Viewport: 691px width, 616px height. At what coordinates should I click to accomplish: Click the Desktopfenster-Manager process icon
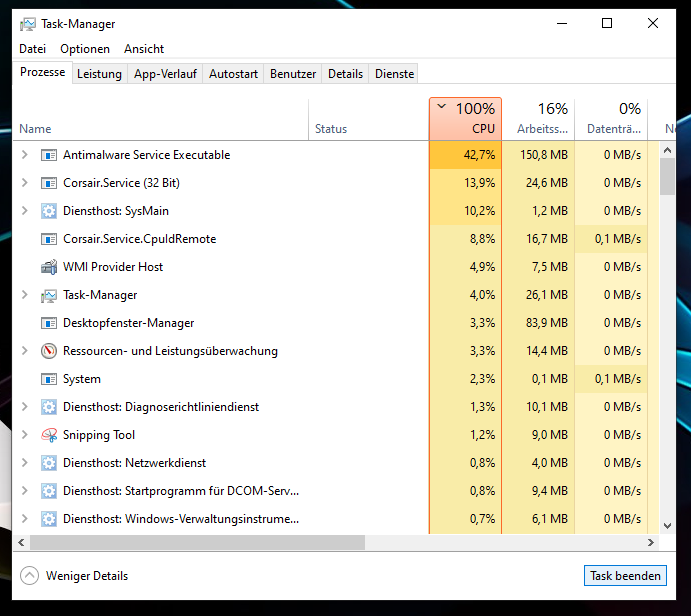click(48, 323)
